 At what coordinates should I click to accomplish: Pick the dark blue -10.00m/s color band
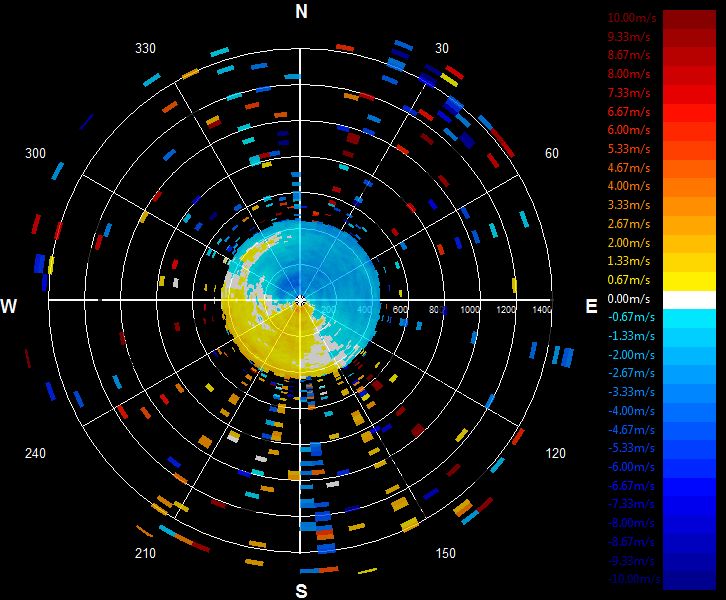(689, 581)
